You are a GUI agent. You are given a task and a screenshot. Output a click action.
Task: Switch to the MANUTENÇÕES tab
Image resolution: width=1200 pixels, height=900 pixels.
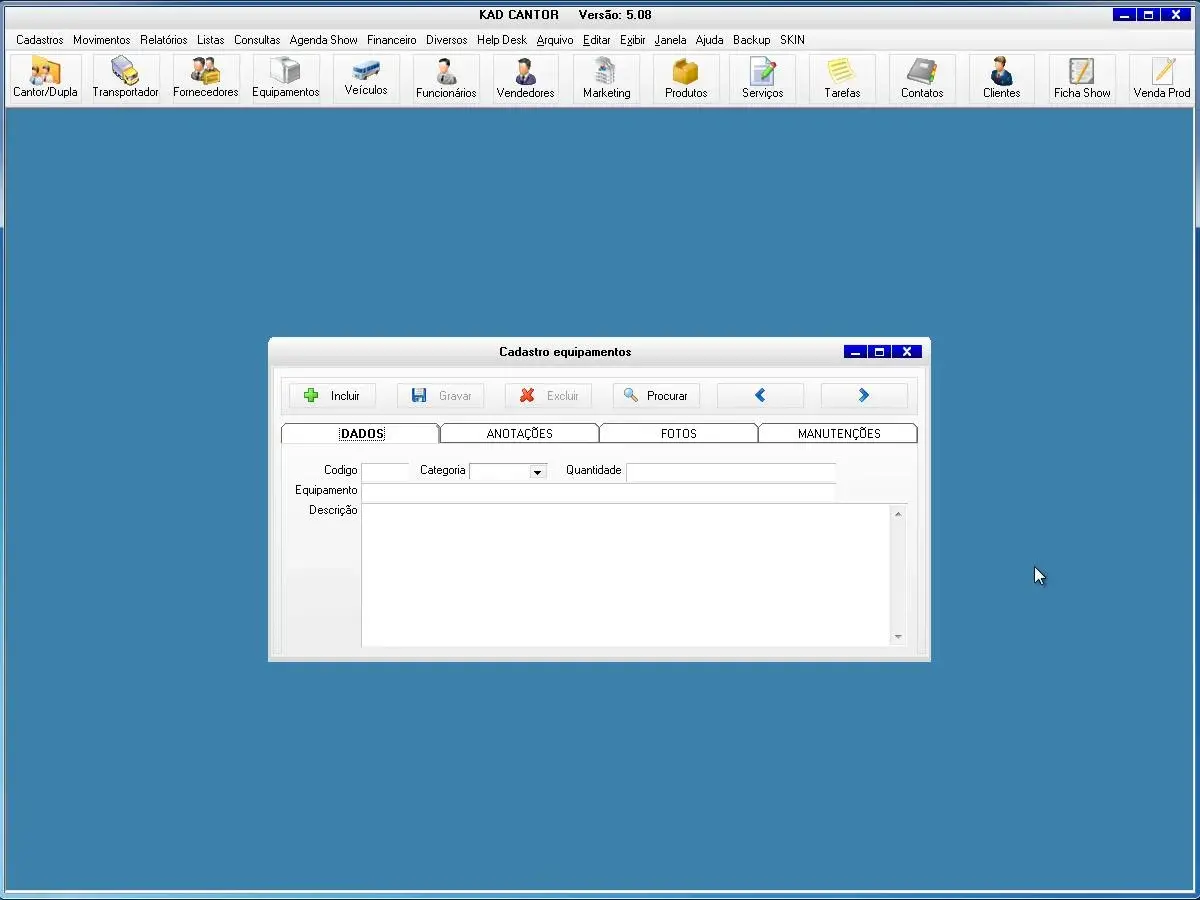(838, 434)
